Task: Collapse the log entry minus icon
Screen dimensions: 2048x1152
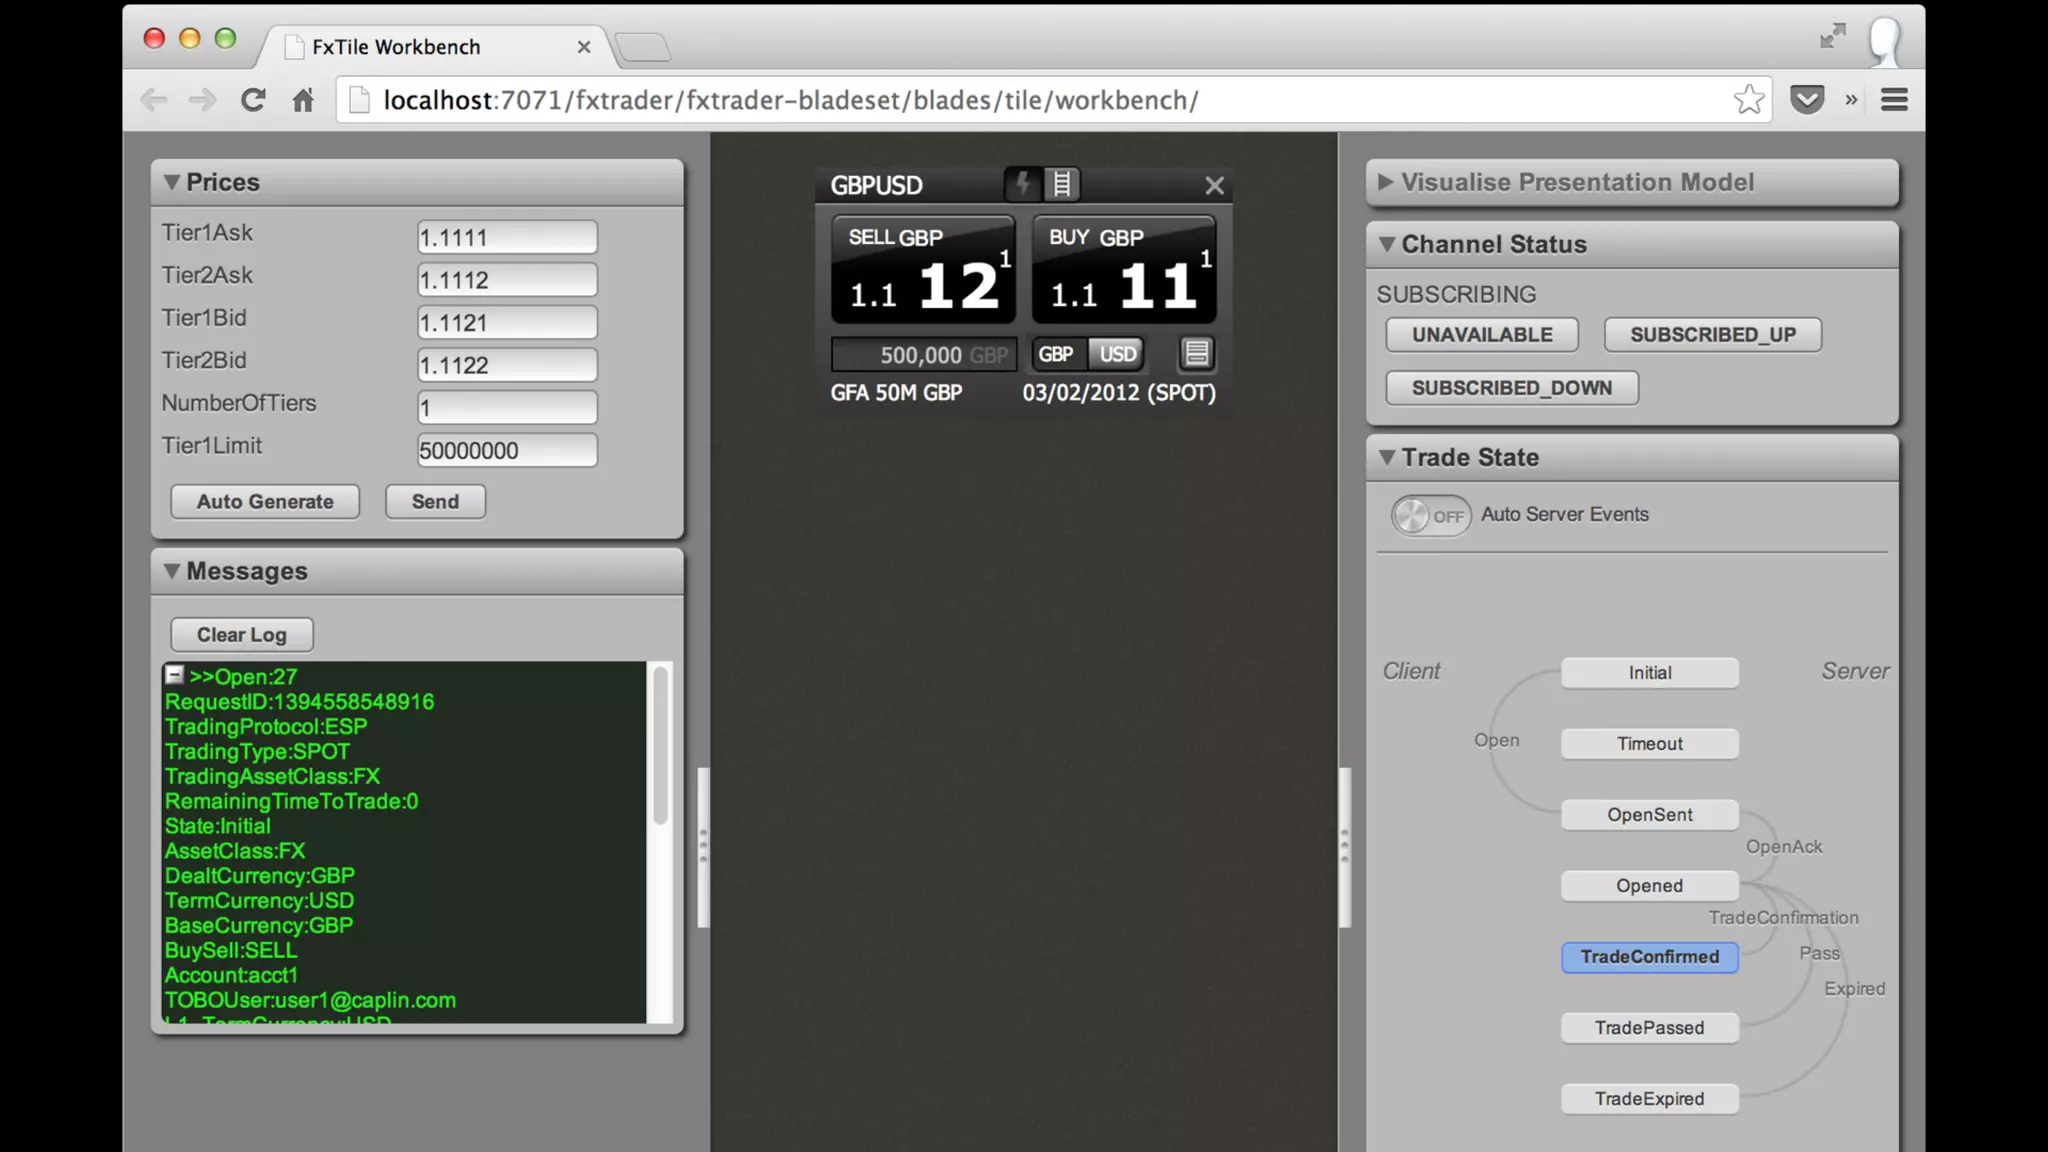Action: (174, 675)
